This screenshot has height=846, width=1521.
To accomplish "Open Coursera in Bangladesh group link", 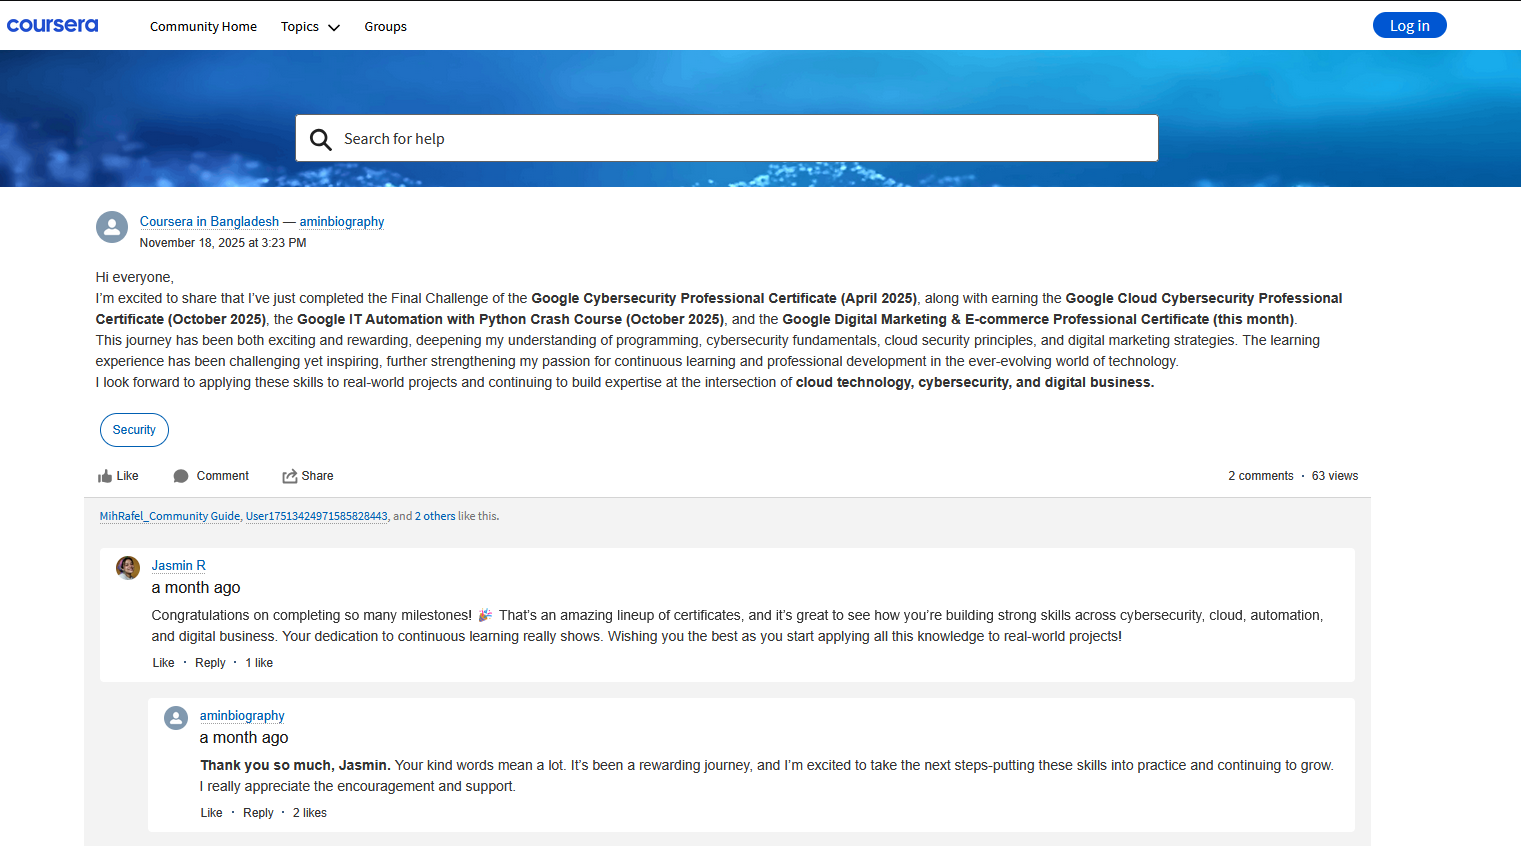I will pos(209,222).
